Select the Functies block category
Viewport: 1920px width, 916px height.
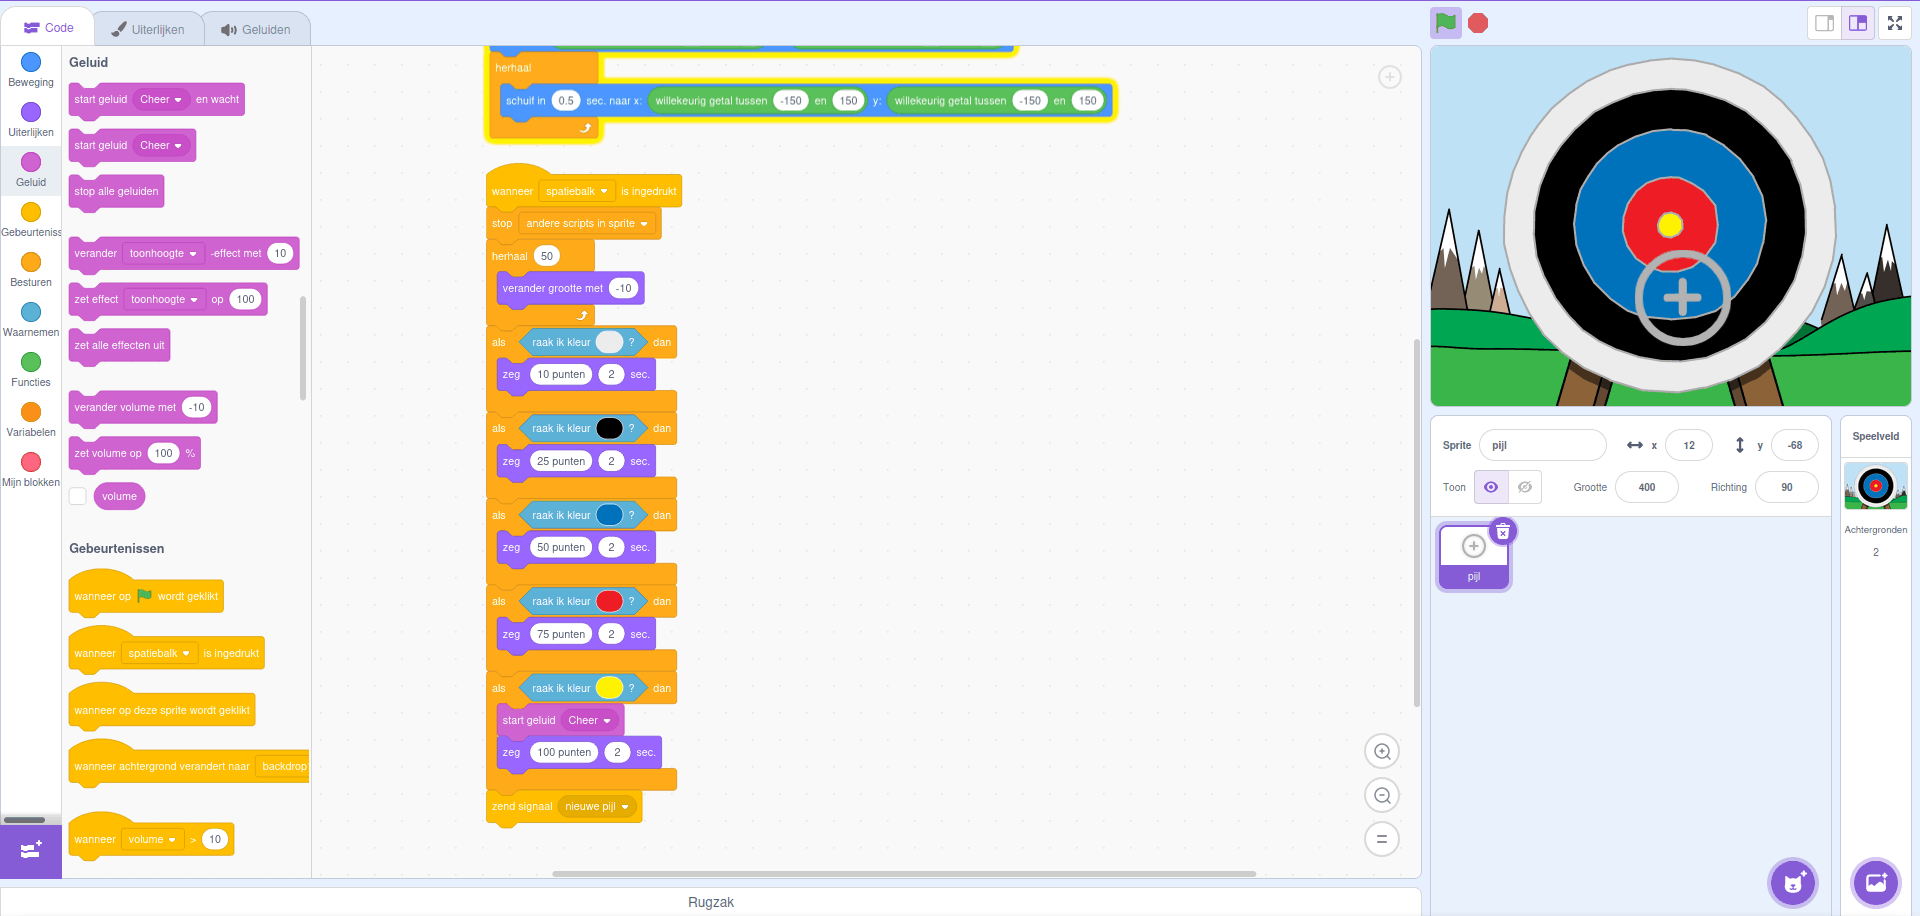pyautogui.click(x=31, y=371)
